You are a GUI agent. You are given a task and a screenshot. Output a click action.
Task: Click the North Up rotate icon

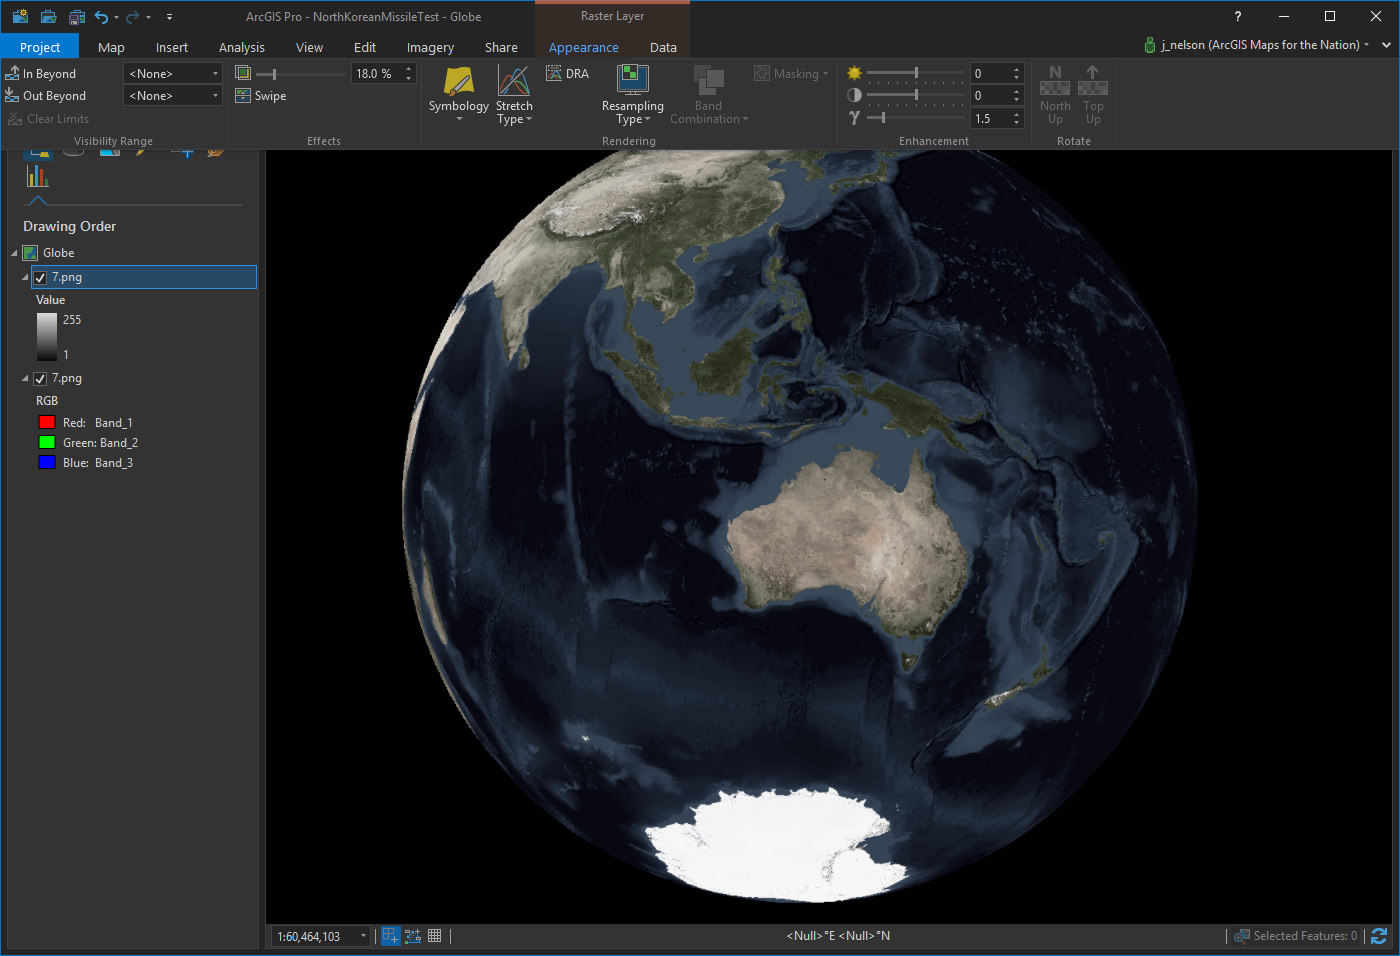click(x=1055, y=81)
